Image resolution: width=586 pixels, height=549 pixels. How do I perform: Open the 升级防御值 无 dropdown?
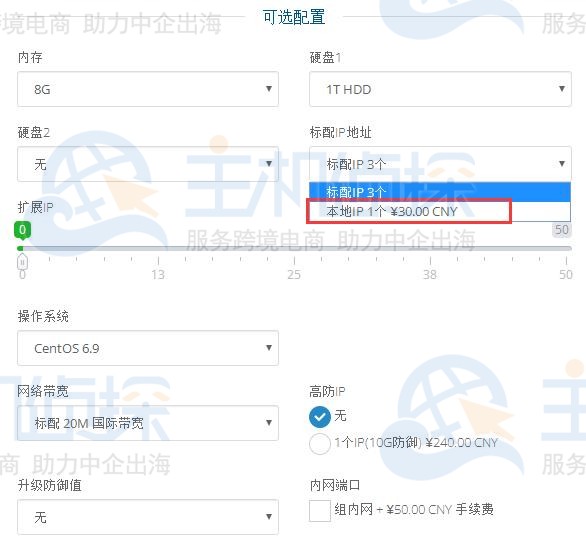(148, 517)
